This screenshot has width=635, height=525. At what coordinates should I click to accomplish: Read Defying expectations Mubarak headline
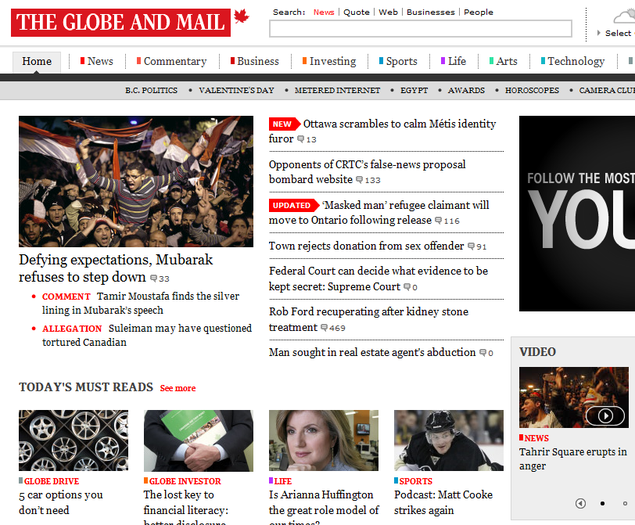116,268
